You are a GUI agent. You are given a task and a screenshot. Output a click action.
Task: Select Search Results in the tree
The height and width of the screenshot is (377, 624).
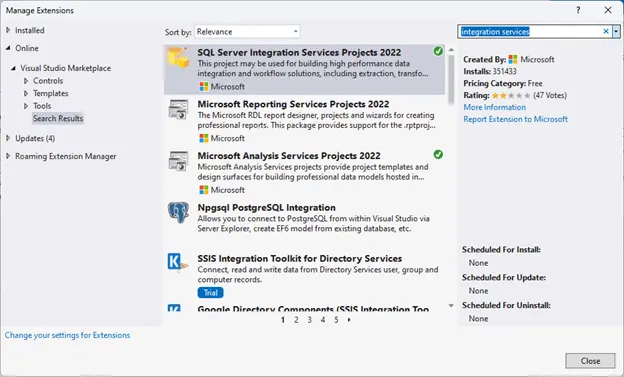58,118
